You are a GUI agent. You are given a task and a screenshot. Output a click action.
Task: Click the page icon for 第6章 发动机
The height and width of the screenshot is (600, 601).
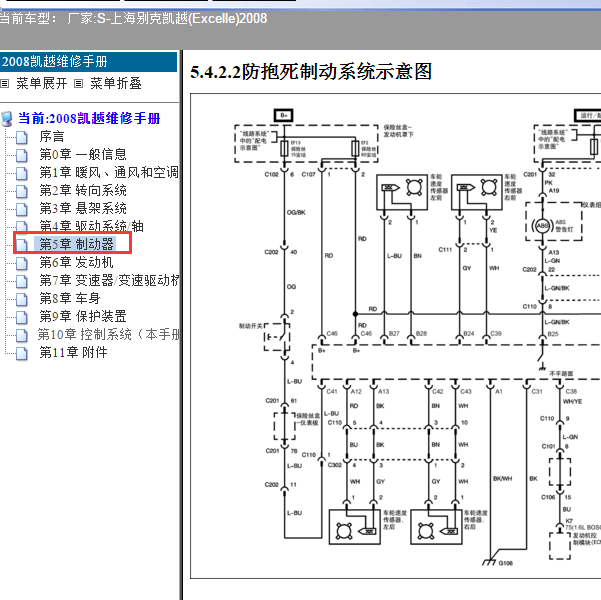(21, 263)
